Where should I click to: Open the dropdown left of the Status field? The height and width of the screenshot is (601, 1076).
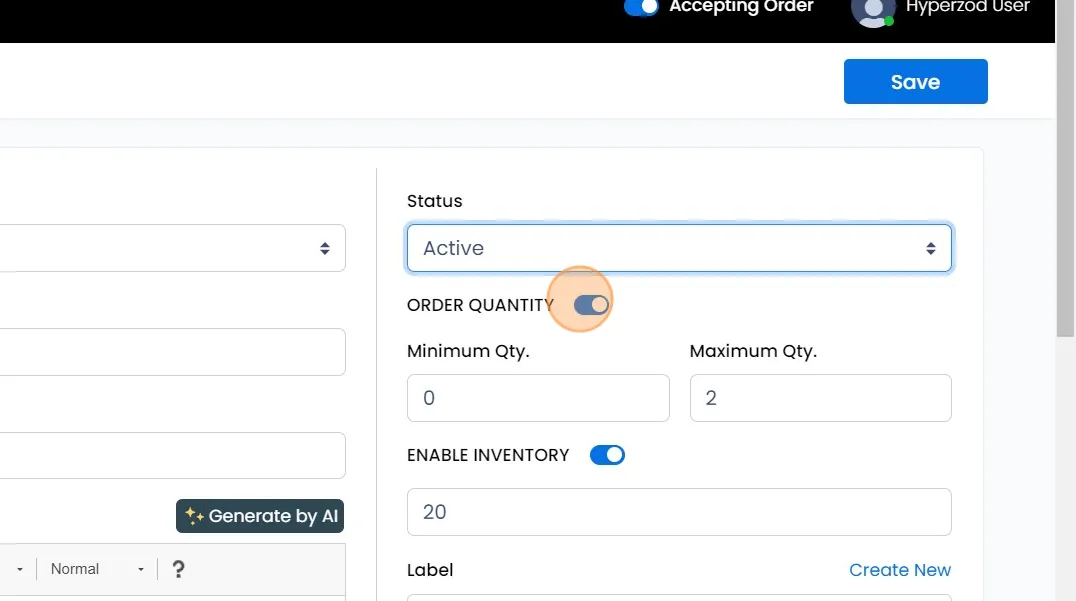(x=172, y=248)
